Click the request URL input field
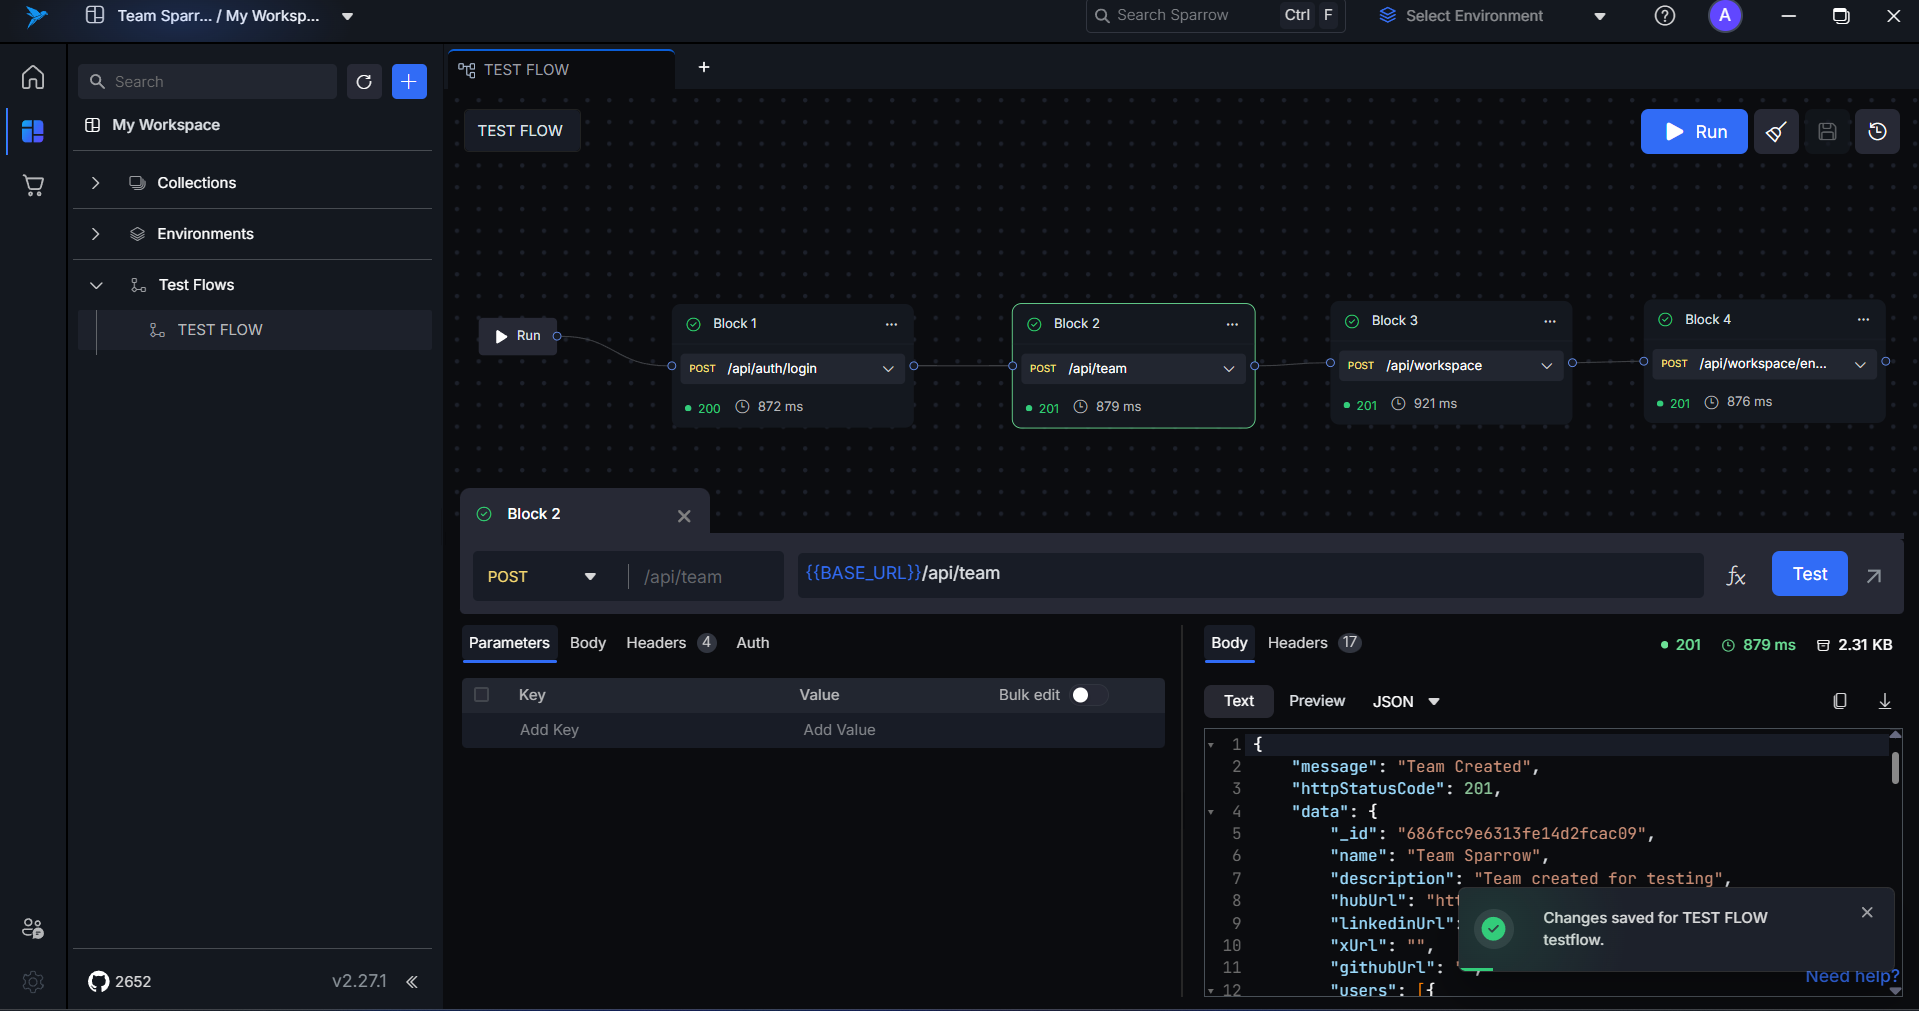Screen dimensions: 1919x1011 [1250, 575]
